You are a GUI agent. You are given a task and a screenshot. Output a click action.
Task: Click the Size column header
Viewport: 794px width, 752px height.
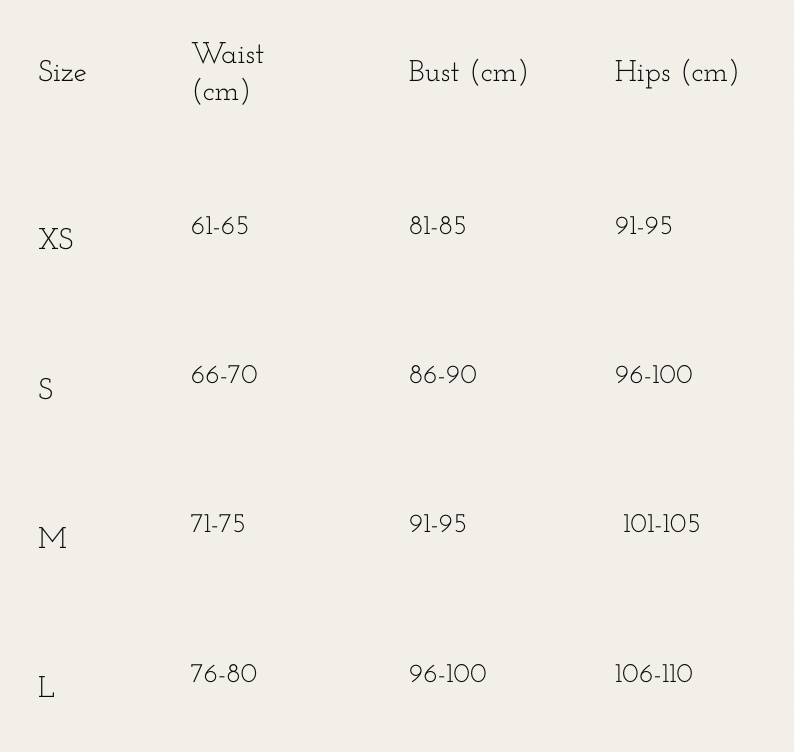click(x=62, y=73)
